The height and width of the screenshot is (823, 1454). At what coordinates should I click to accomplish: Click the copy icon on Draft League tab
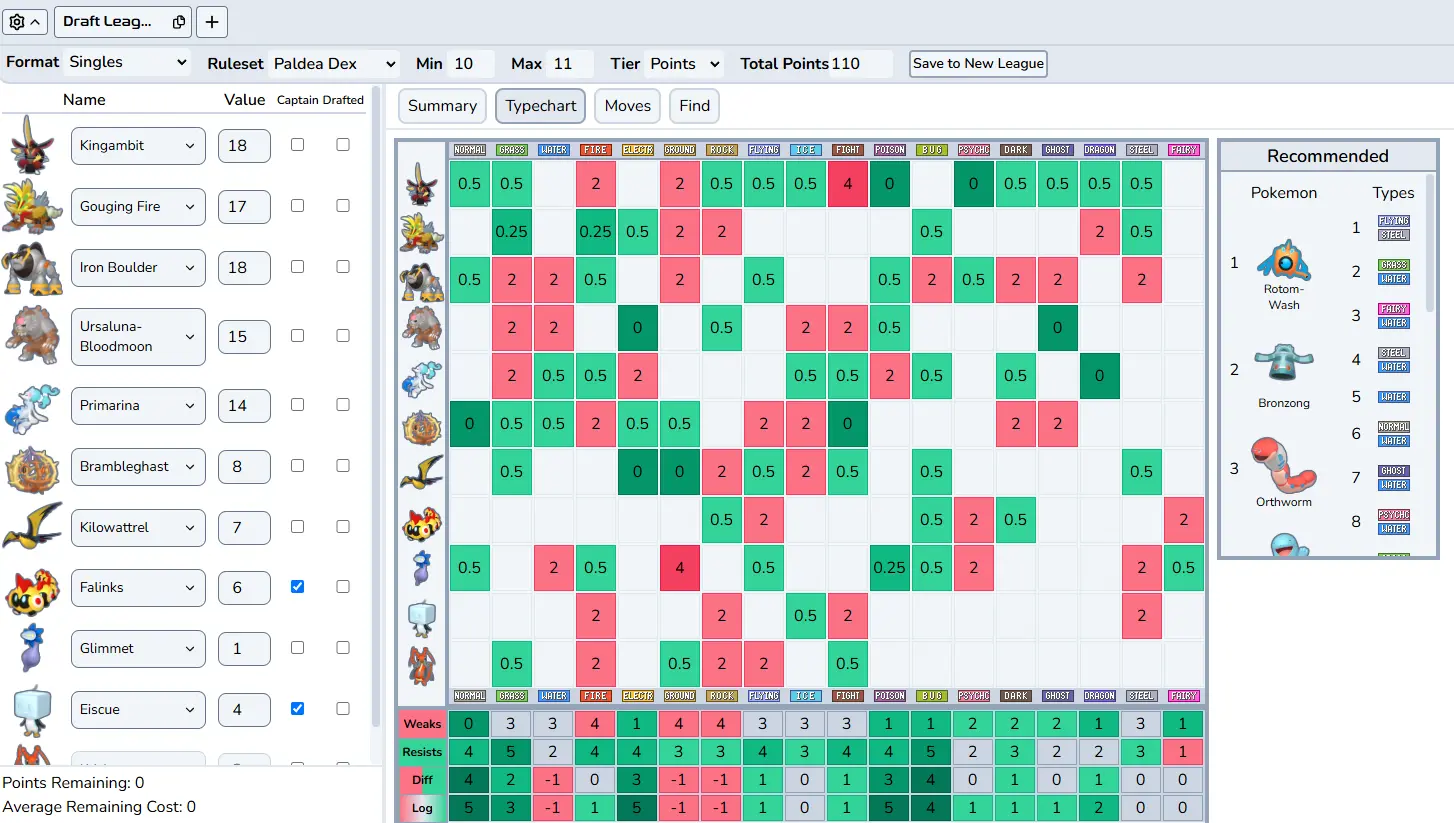[179, 21]
